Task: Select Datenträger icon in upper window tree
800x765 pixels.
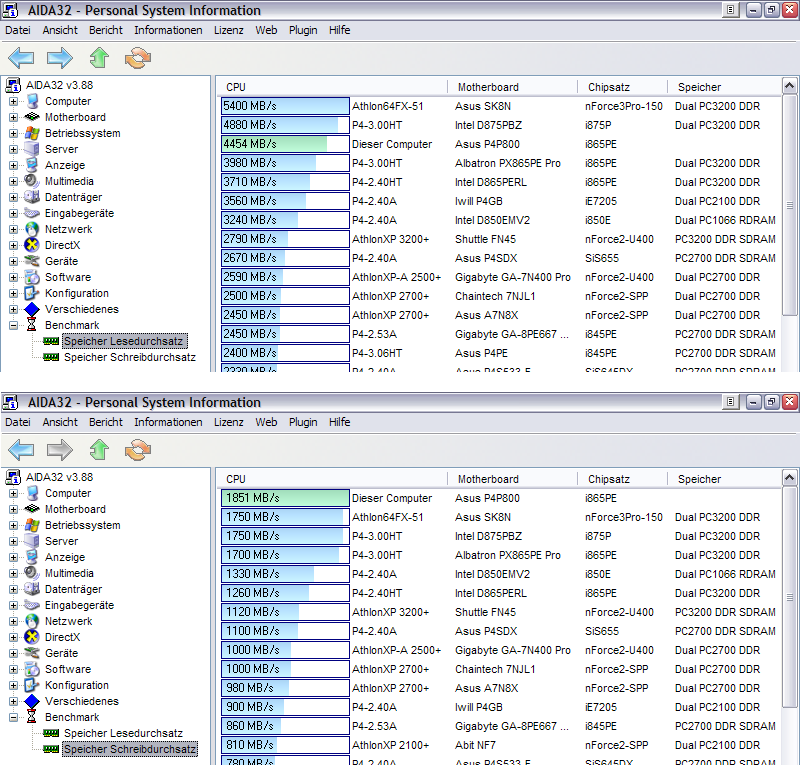Action: pyautogui.click(x=32, y=197)
